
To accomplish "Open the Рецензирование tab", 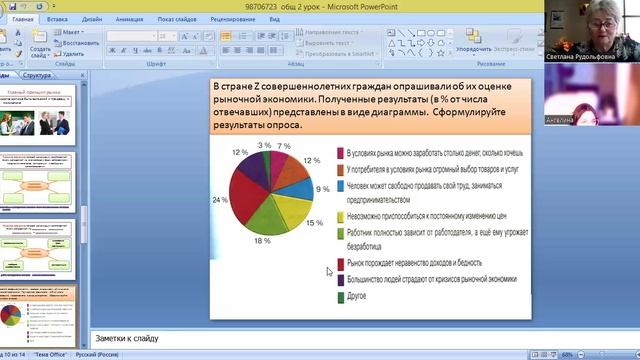I will tap(233, 19).
